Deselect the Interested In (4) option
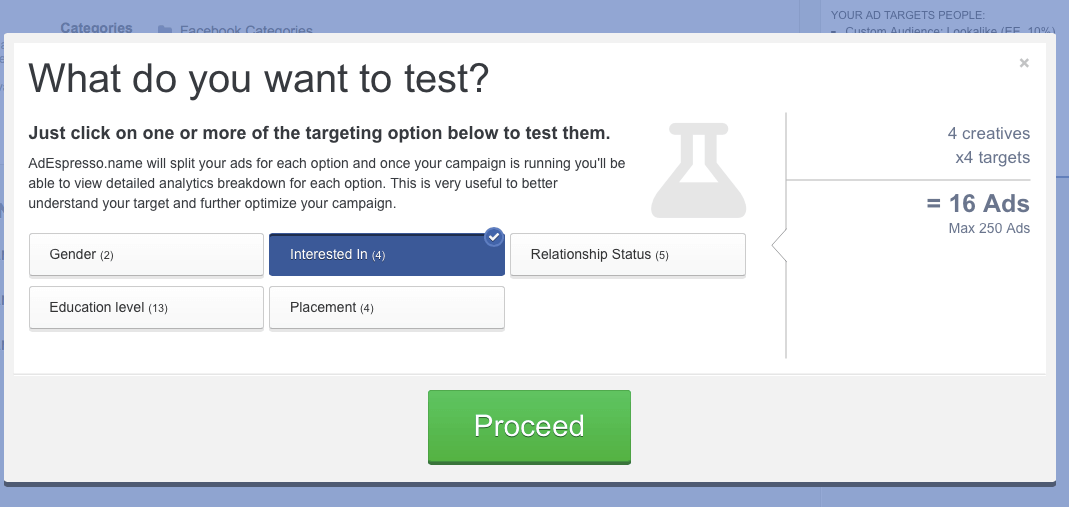 (387, 255)
